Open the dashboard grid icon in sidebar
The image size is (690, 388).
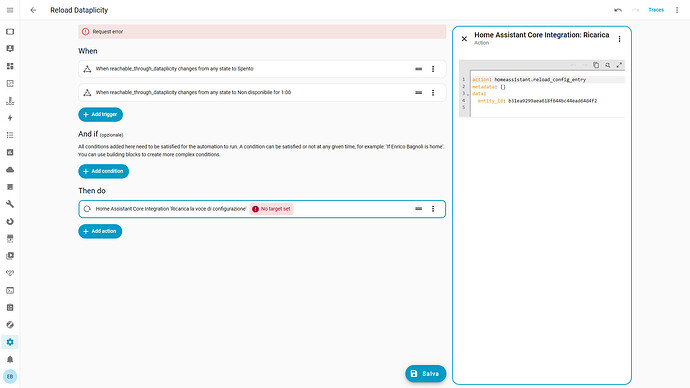(x=10, y=66)
